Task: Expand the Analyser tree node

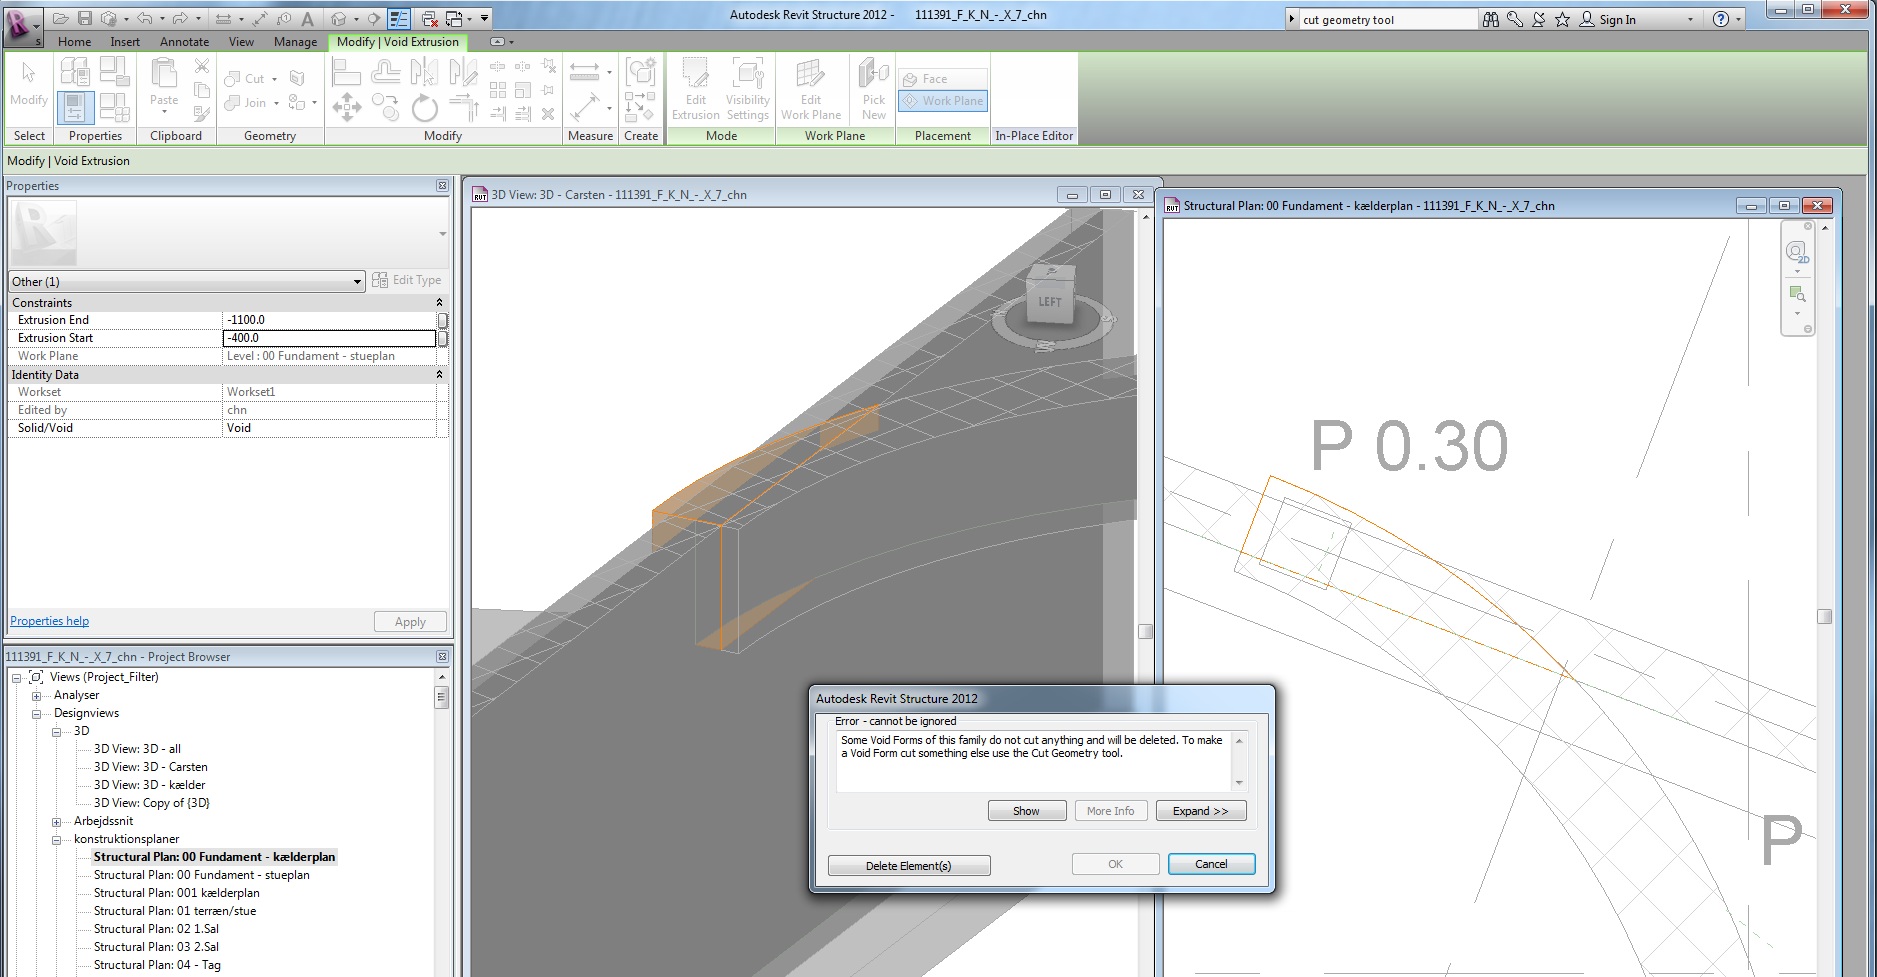Action: tap(37, 695)
